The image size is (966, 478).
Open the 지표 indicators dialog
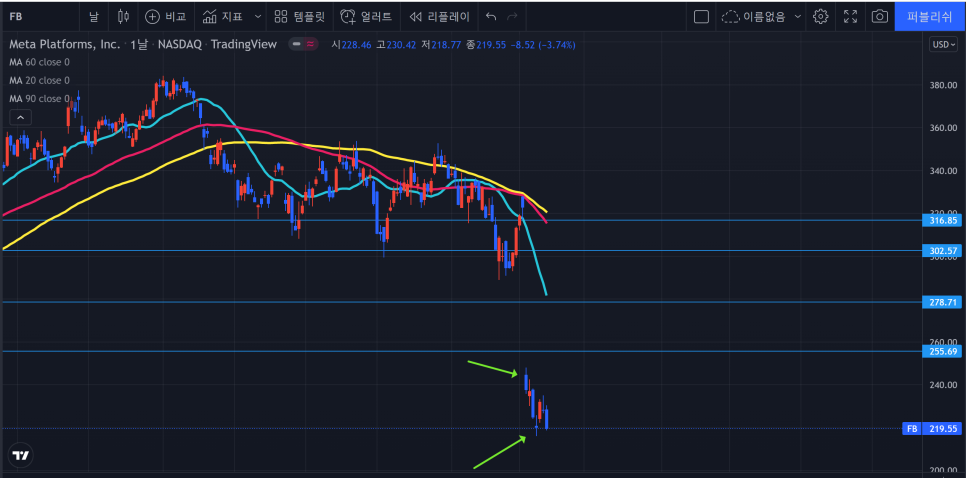(224, 17)
